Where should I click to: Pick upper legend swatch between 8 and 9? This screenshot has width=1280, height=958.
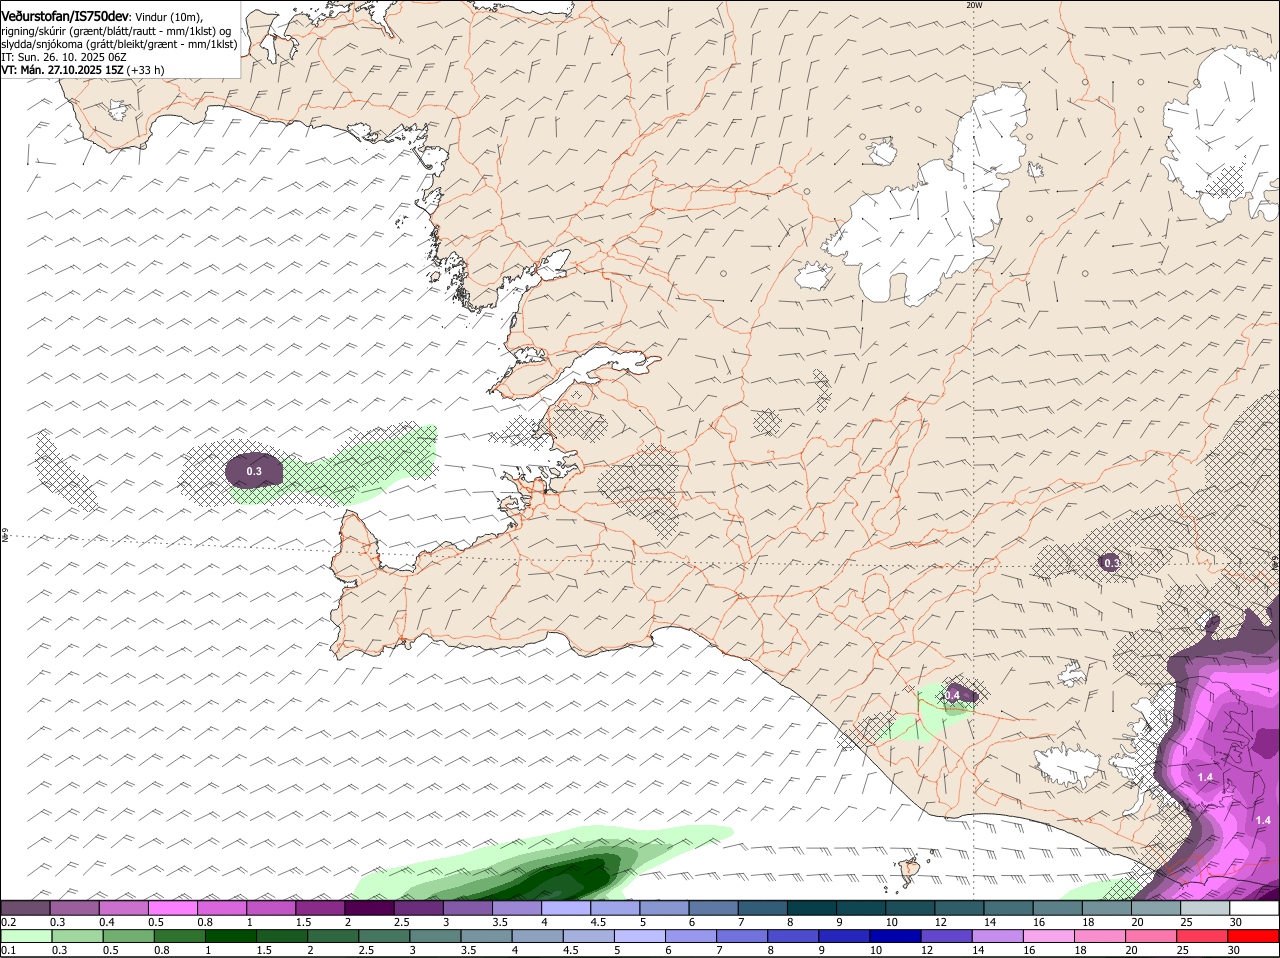pyautogui.click(x=812, y=907)
